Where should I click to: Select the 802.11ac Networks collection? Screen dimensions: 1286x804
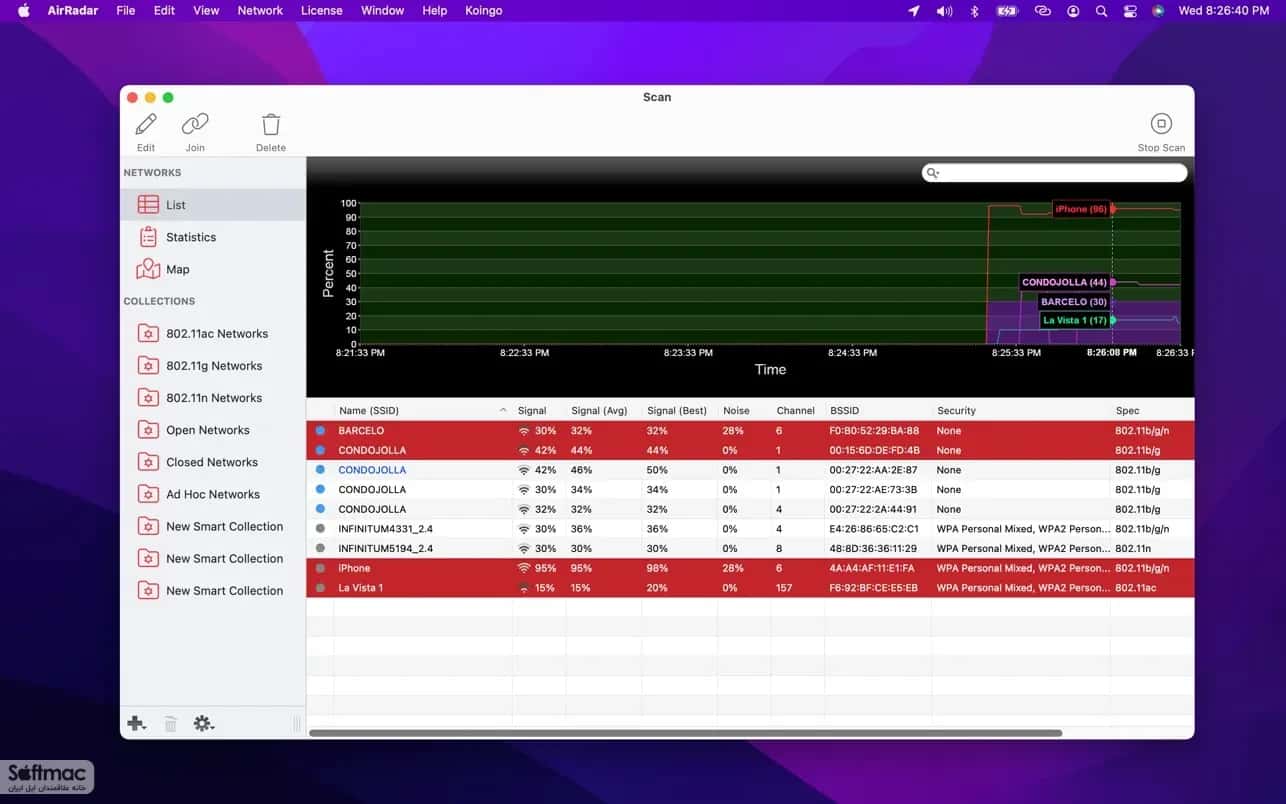click(x=212, y=334)
